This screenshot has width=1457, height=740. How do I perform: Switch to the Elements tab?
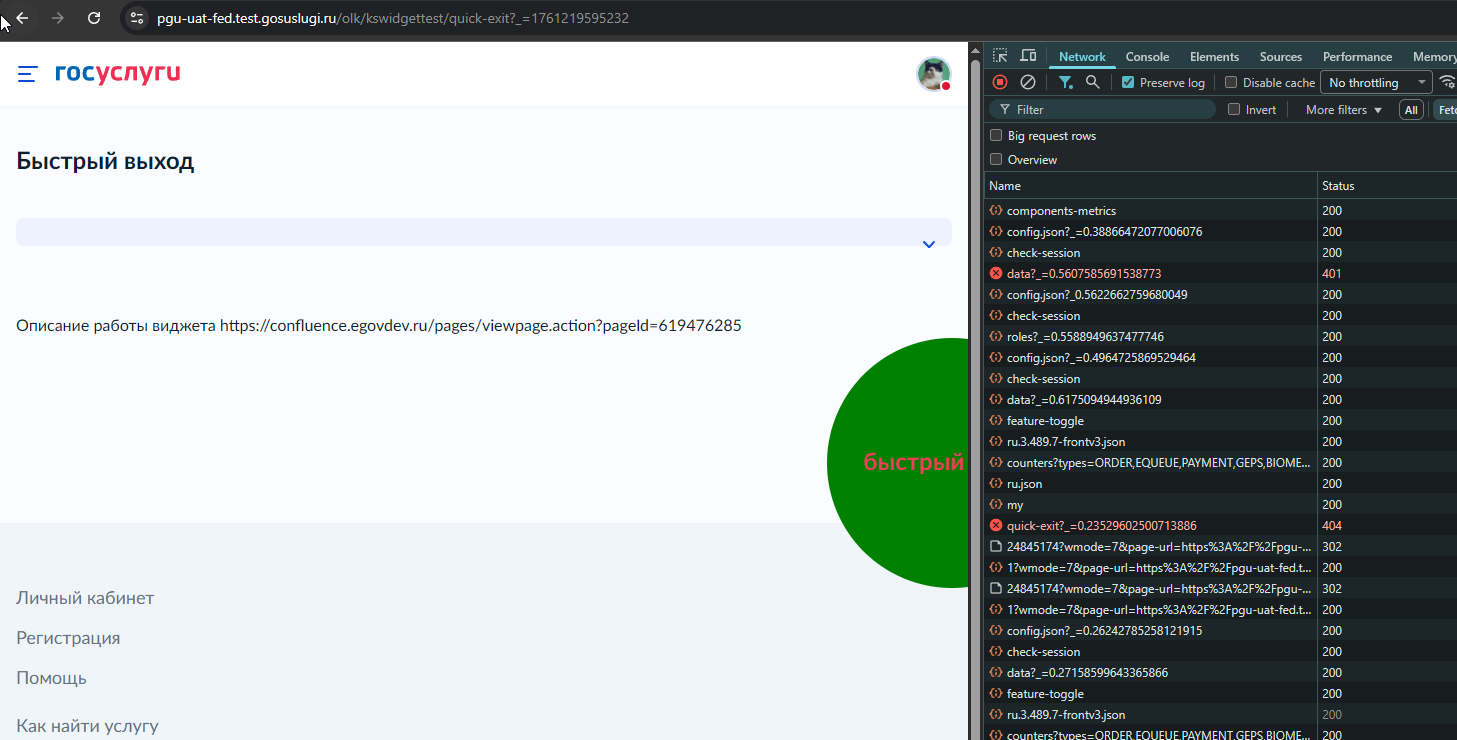(x=1214, y=57)
